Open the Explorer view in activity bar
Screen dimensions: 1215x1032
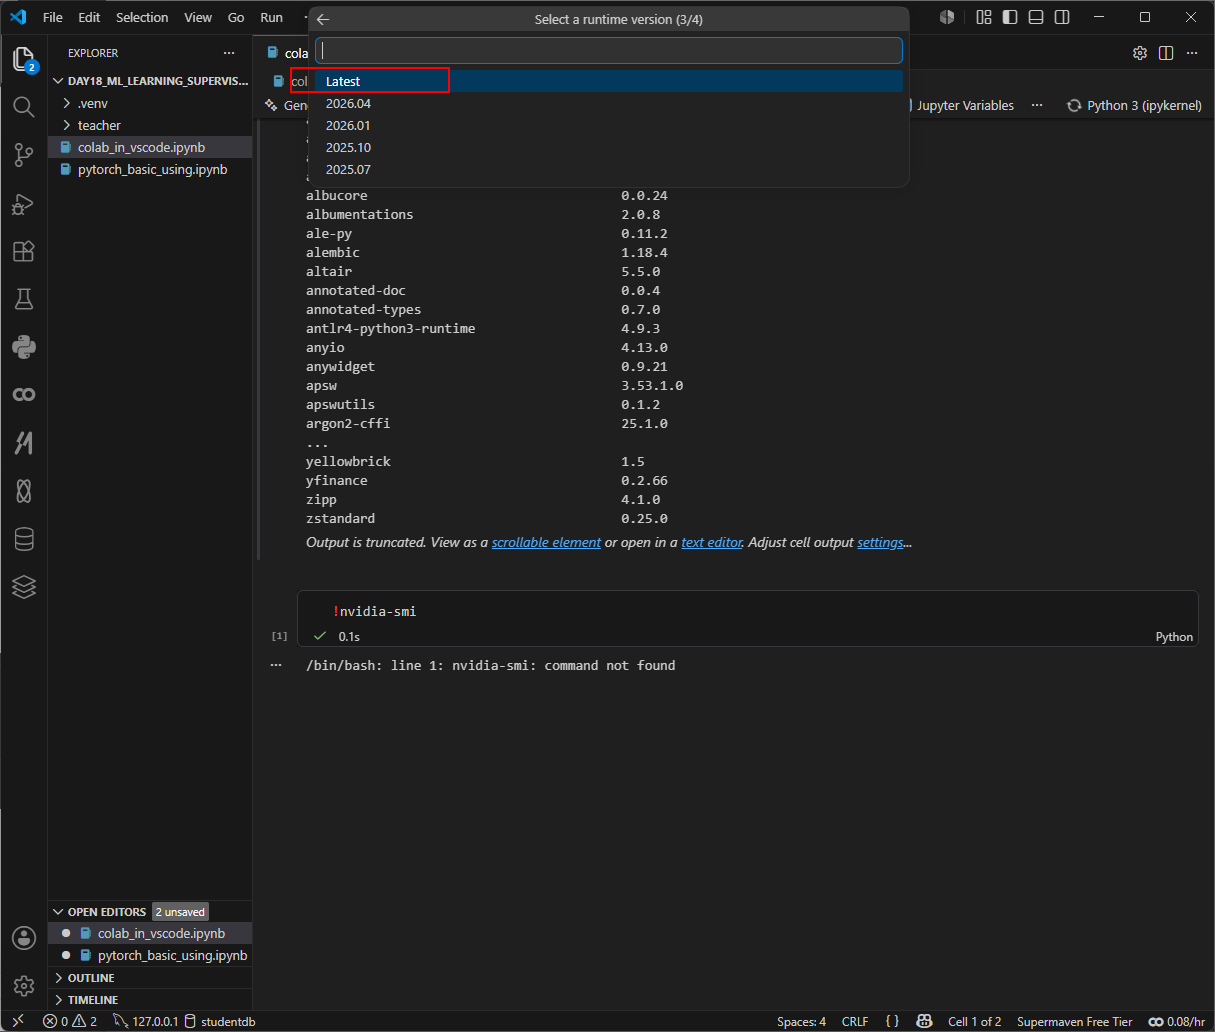point(24,59)
